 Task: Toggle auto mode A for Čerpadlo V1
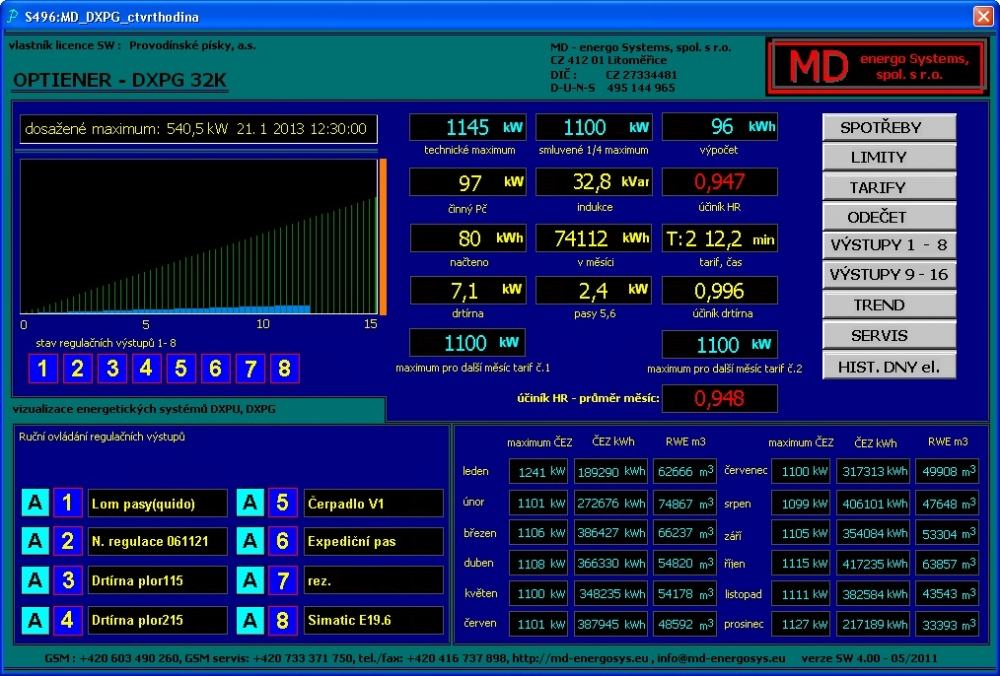[250, 503]
